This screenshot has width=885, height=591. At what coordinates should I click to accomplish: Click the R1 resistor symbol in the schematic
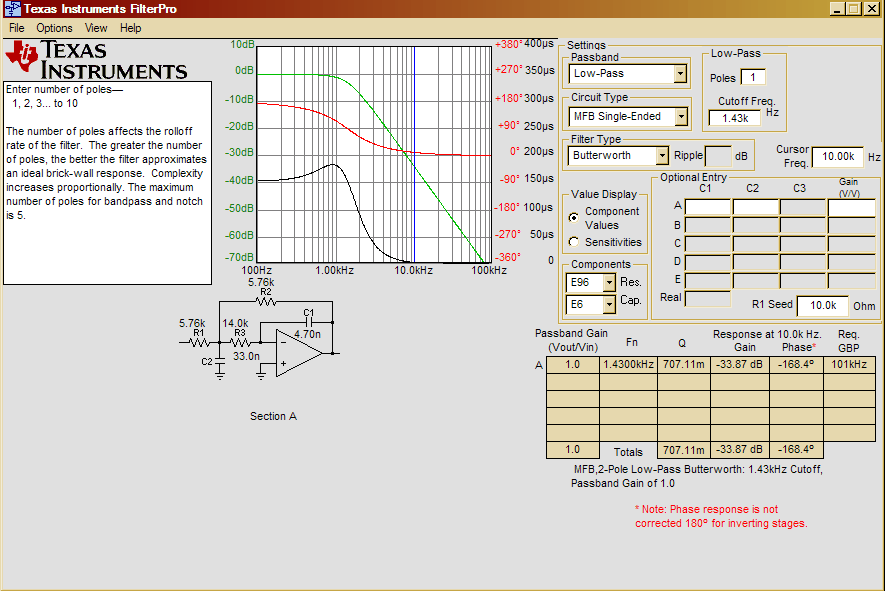pyautogui.click(x=199, y=342)
